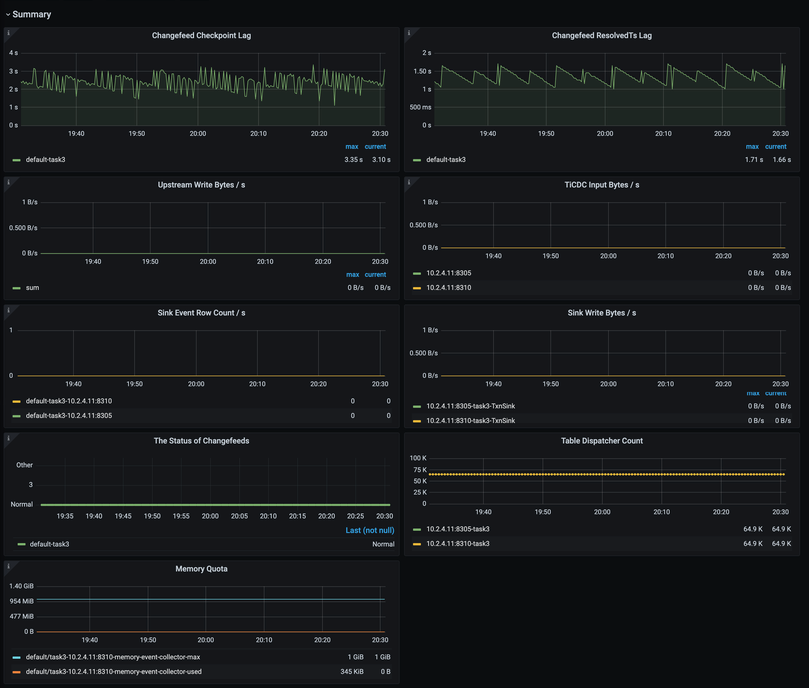Click info icon on Sink Write Bytes panel
The height and width of the screenshot is (688, 809).
[409, 311]
